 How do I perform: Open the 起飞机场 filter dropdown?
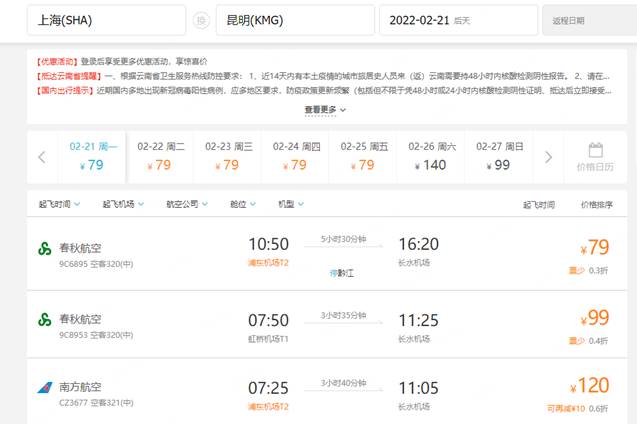[x=123, y=204]
